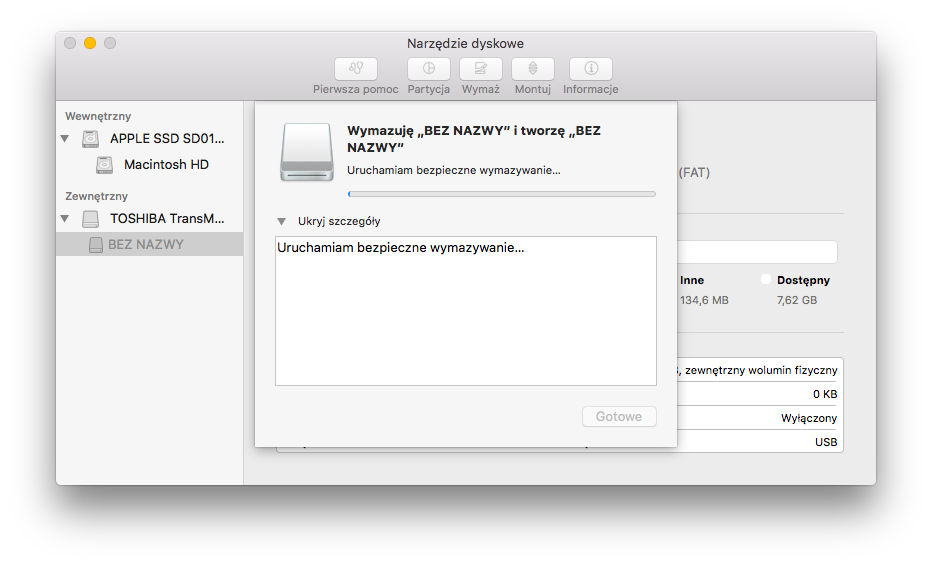Select the APPLE SSD disk icon
The width and height of the screenshot is (932, 565).
[91, 139]
